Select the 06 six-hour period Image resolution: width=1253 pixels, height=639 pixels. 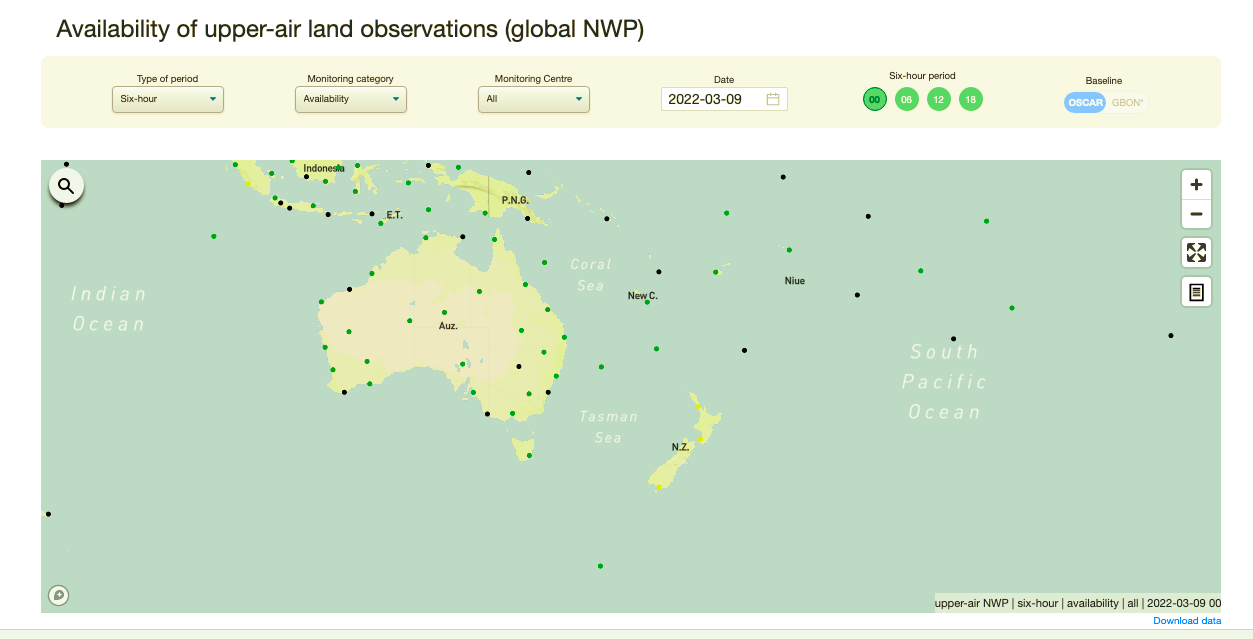click(906, 99)
